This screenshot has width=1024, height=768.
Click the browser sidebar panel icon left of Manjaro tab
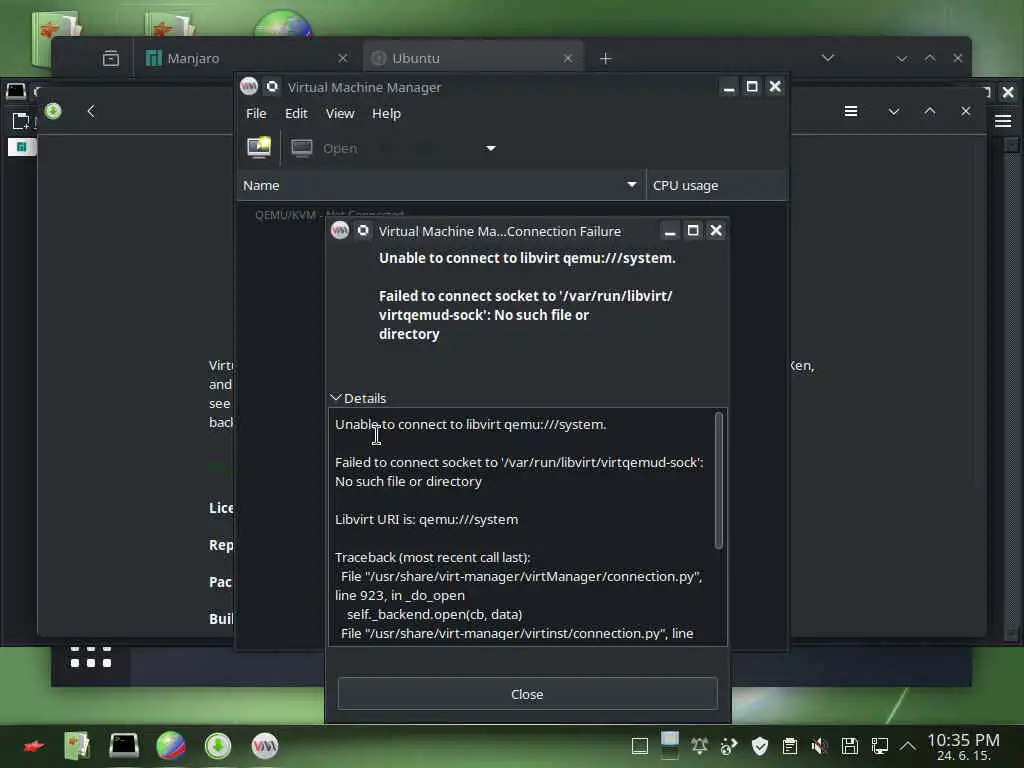[x=111, y=59]
